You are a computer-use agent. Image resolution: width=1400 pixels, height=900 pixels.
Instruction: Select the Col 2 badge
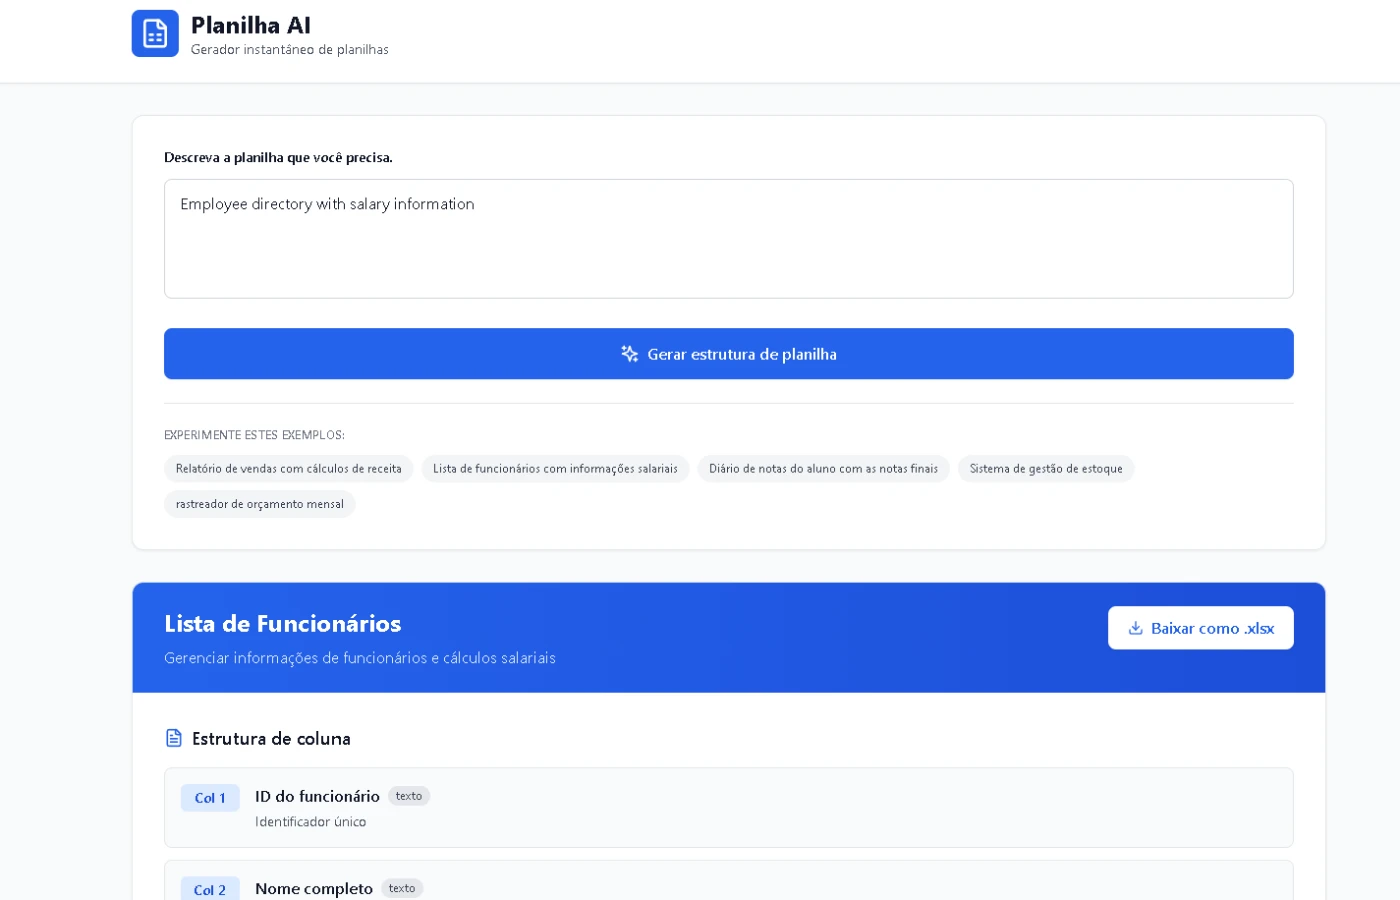(210, 889)
